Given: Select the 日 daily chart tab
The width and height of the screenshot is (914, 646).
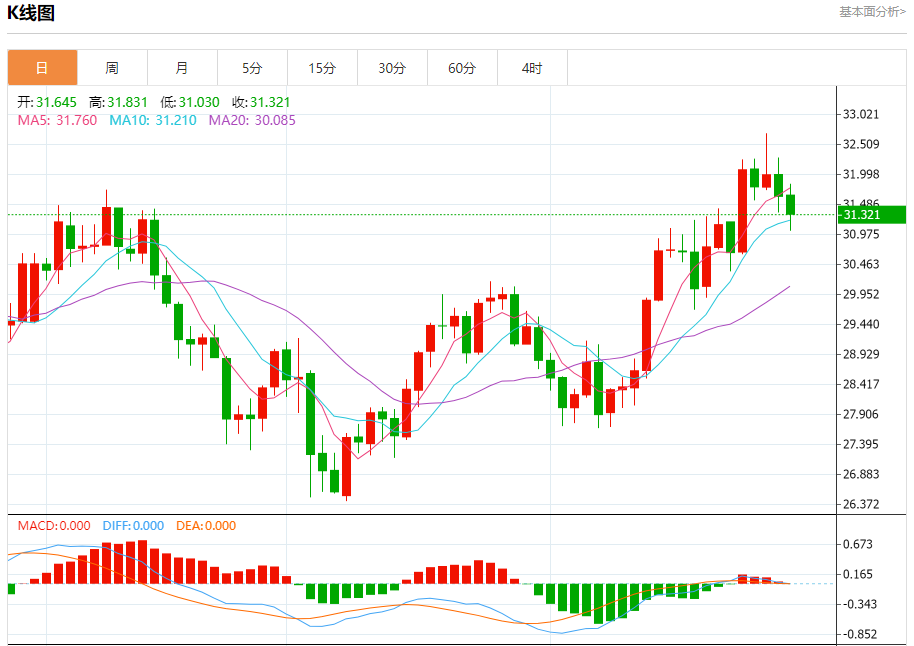Looking at the screenshot, I should pos(43,68).
